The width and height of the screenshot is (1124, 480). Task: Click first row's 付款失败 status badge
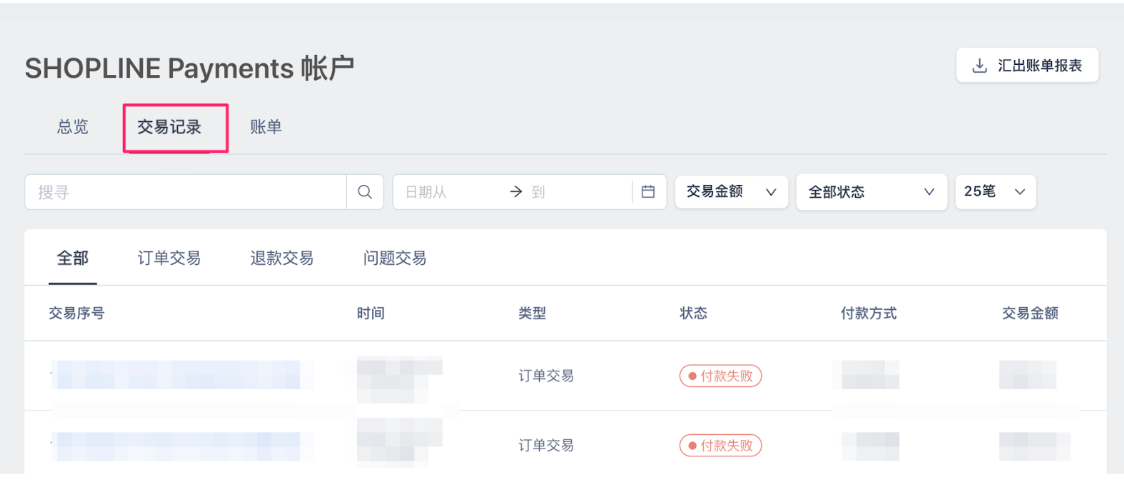point(720,375)
